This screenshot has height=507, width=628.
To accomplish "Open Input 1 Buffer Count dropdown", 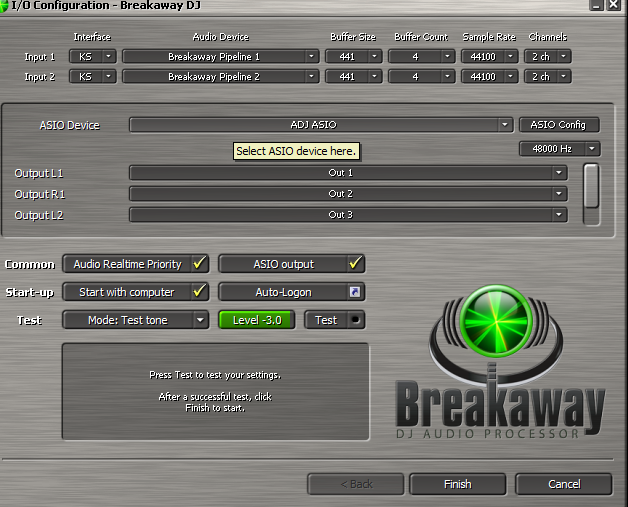I will pyautogui.click(x=421, y=56).
